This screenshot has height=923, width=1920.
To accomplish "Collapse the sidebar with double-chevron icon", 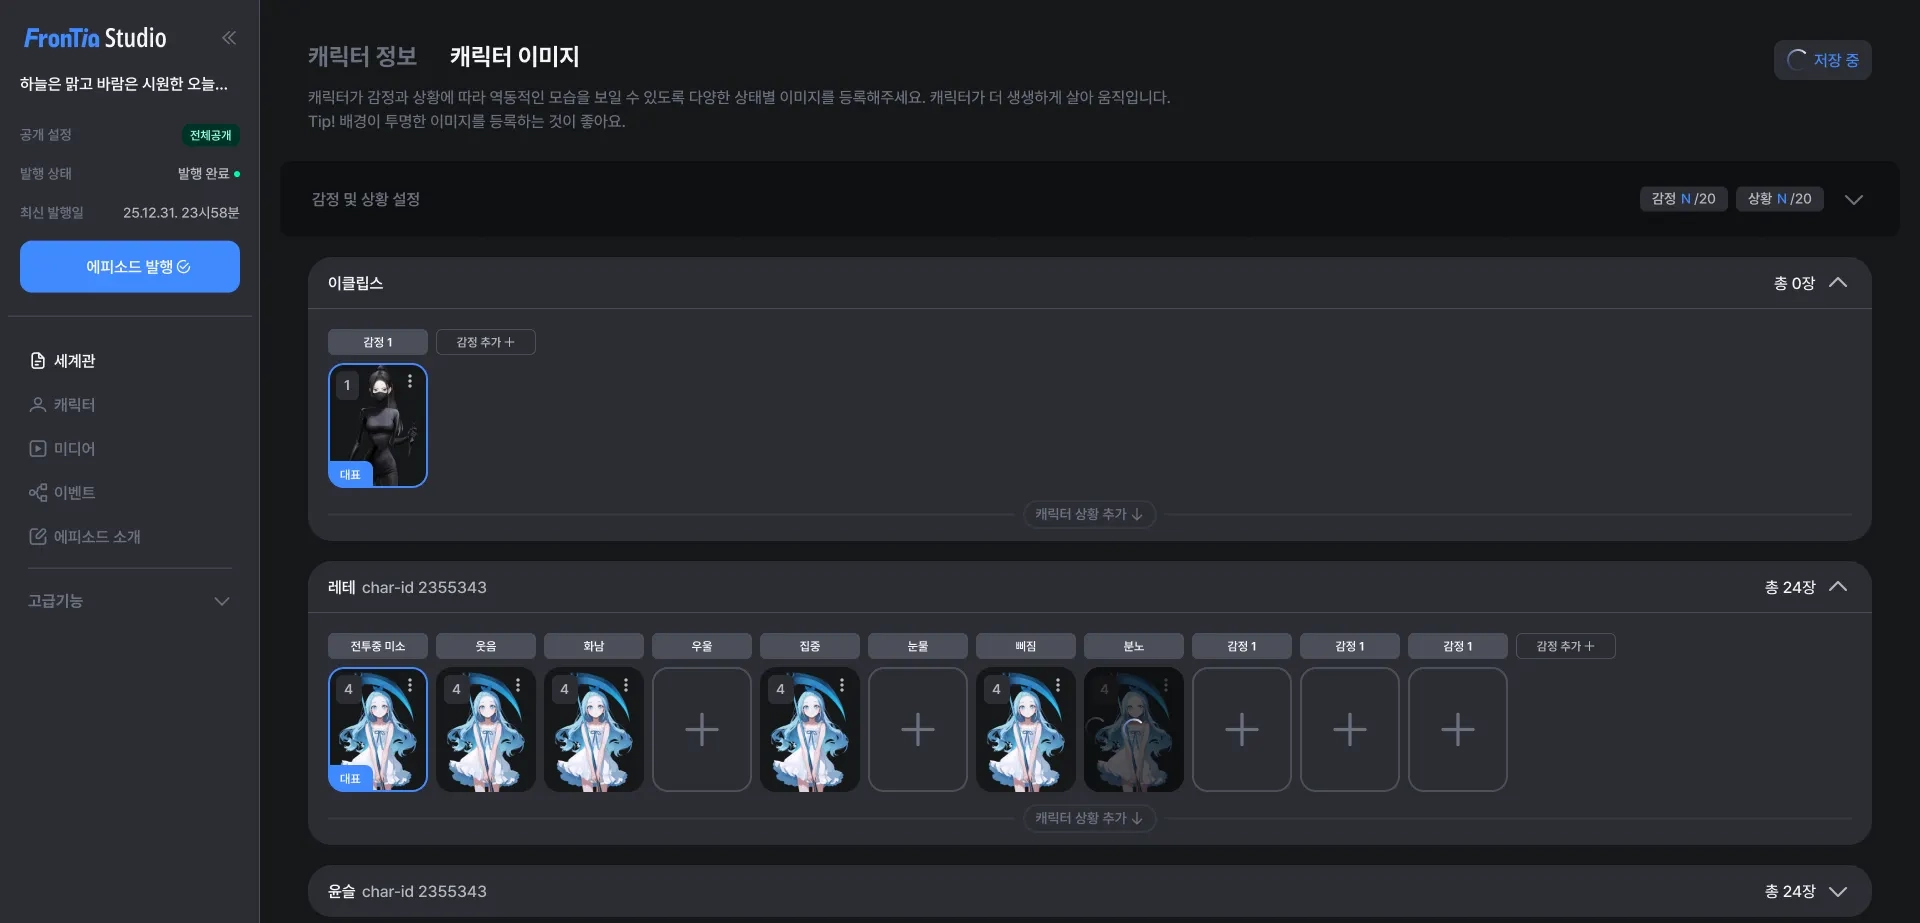I will pos(229,38).
